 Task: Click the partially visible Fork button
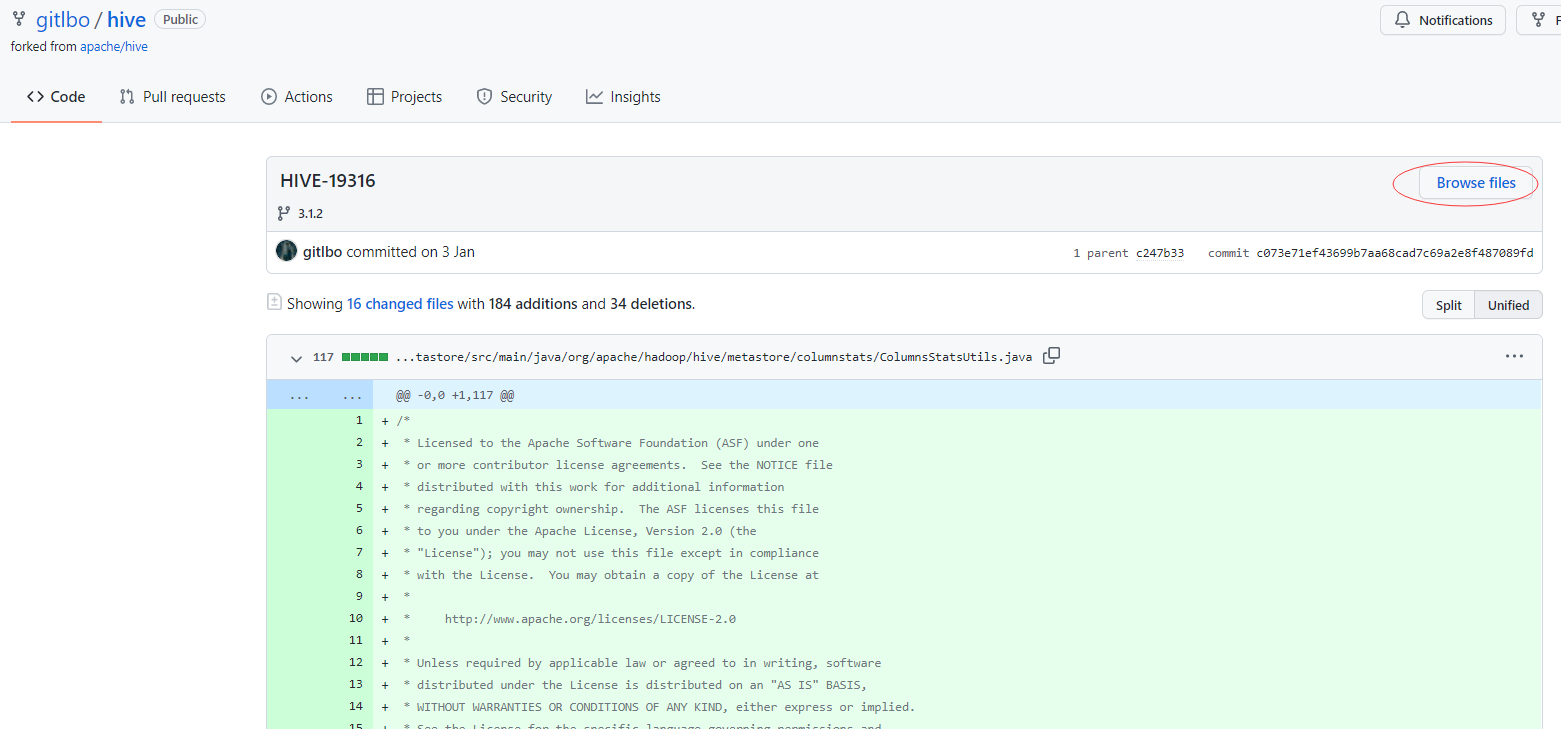pos(1539,20)
